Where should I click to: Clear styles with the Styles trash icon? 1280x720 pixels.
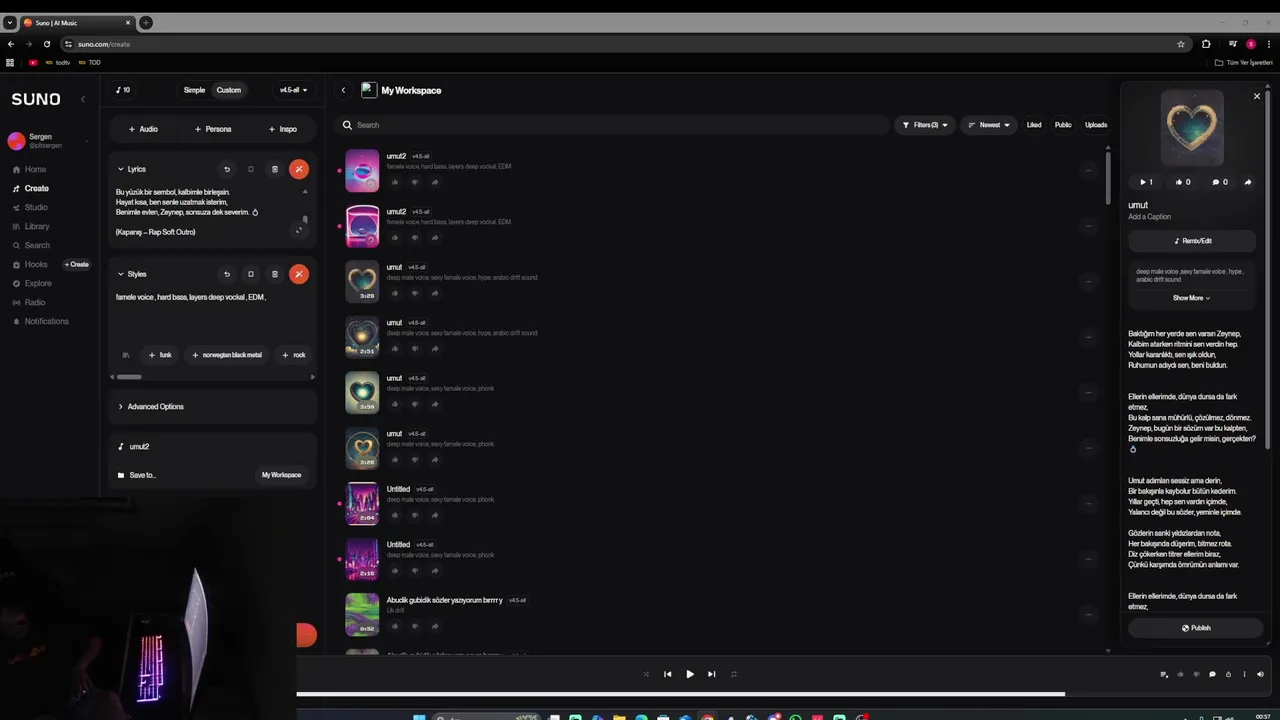274,274
